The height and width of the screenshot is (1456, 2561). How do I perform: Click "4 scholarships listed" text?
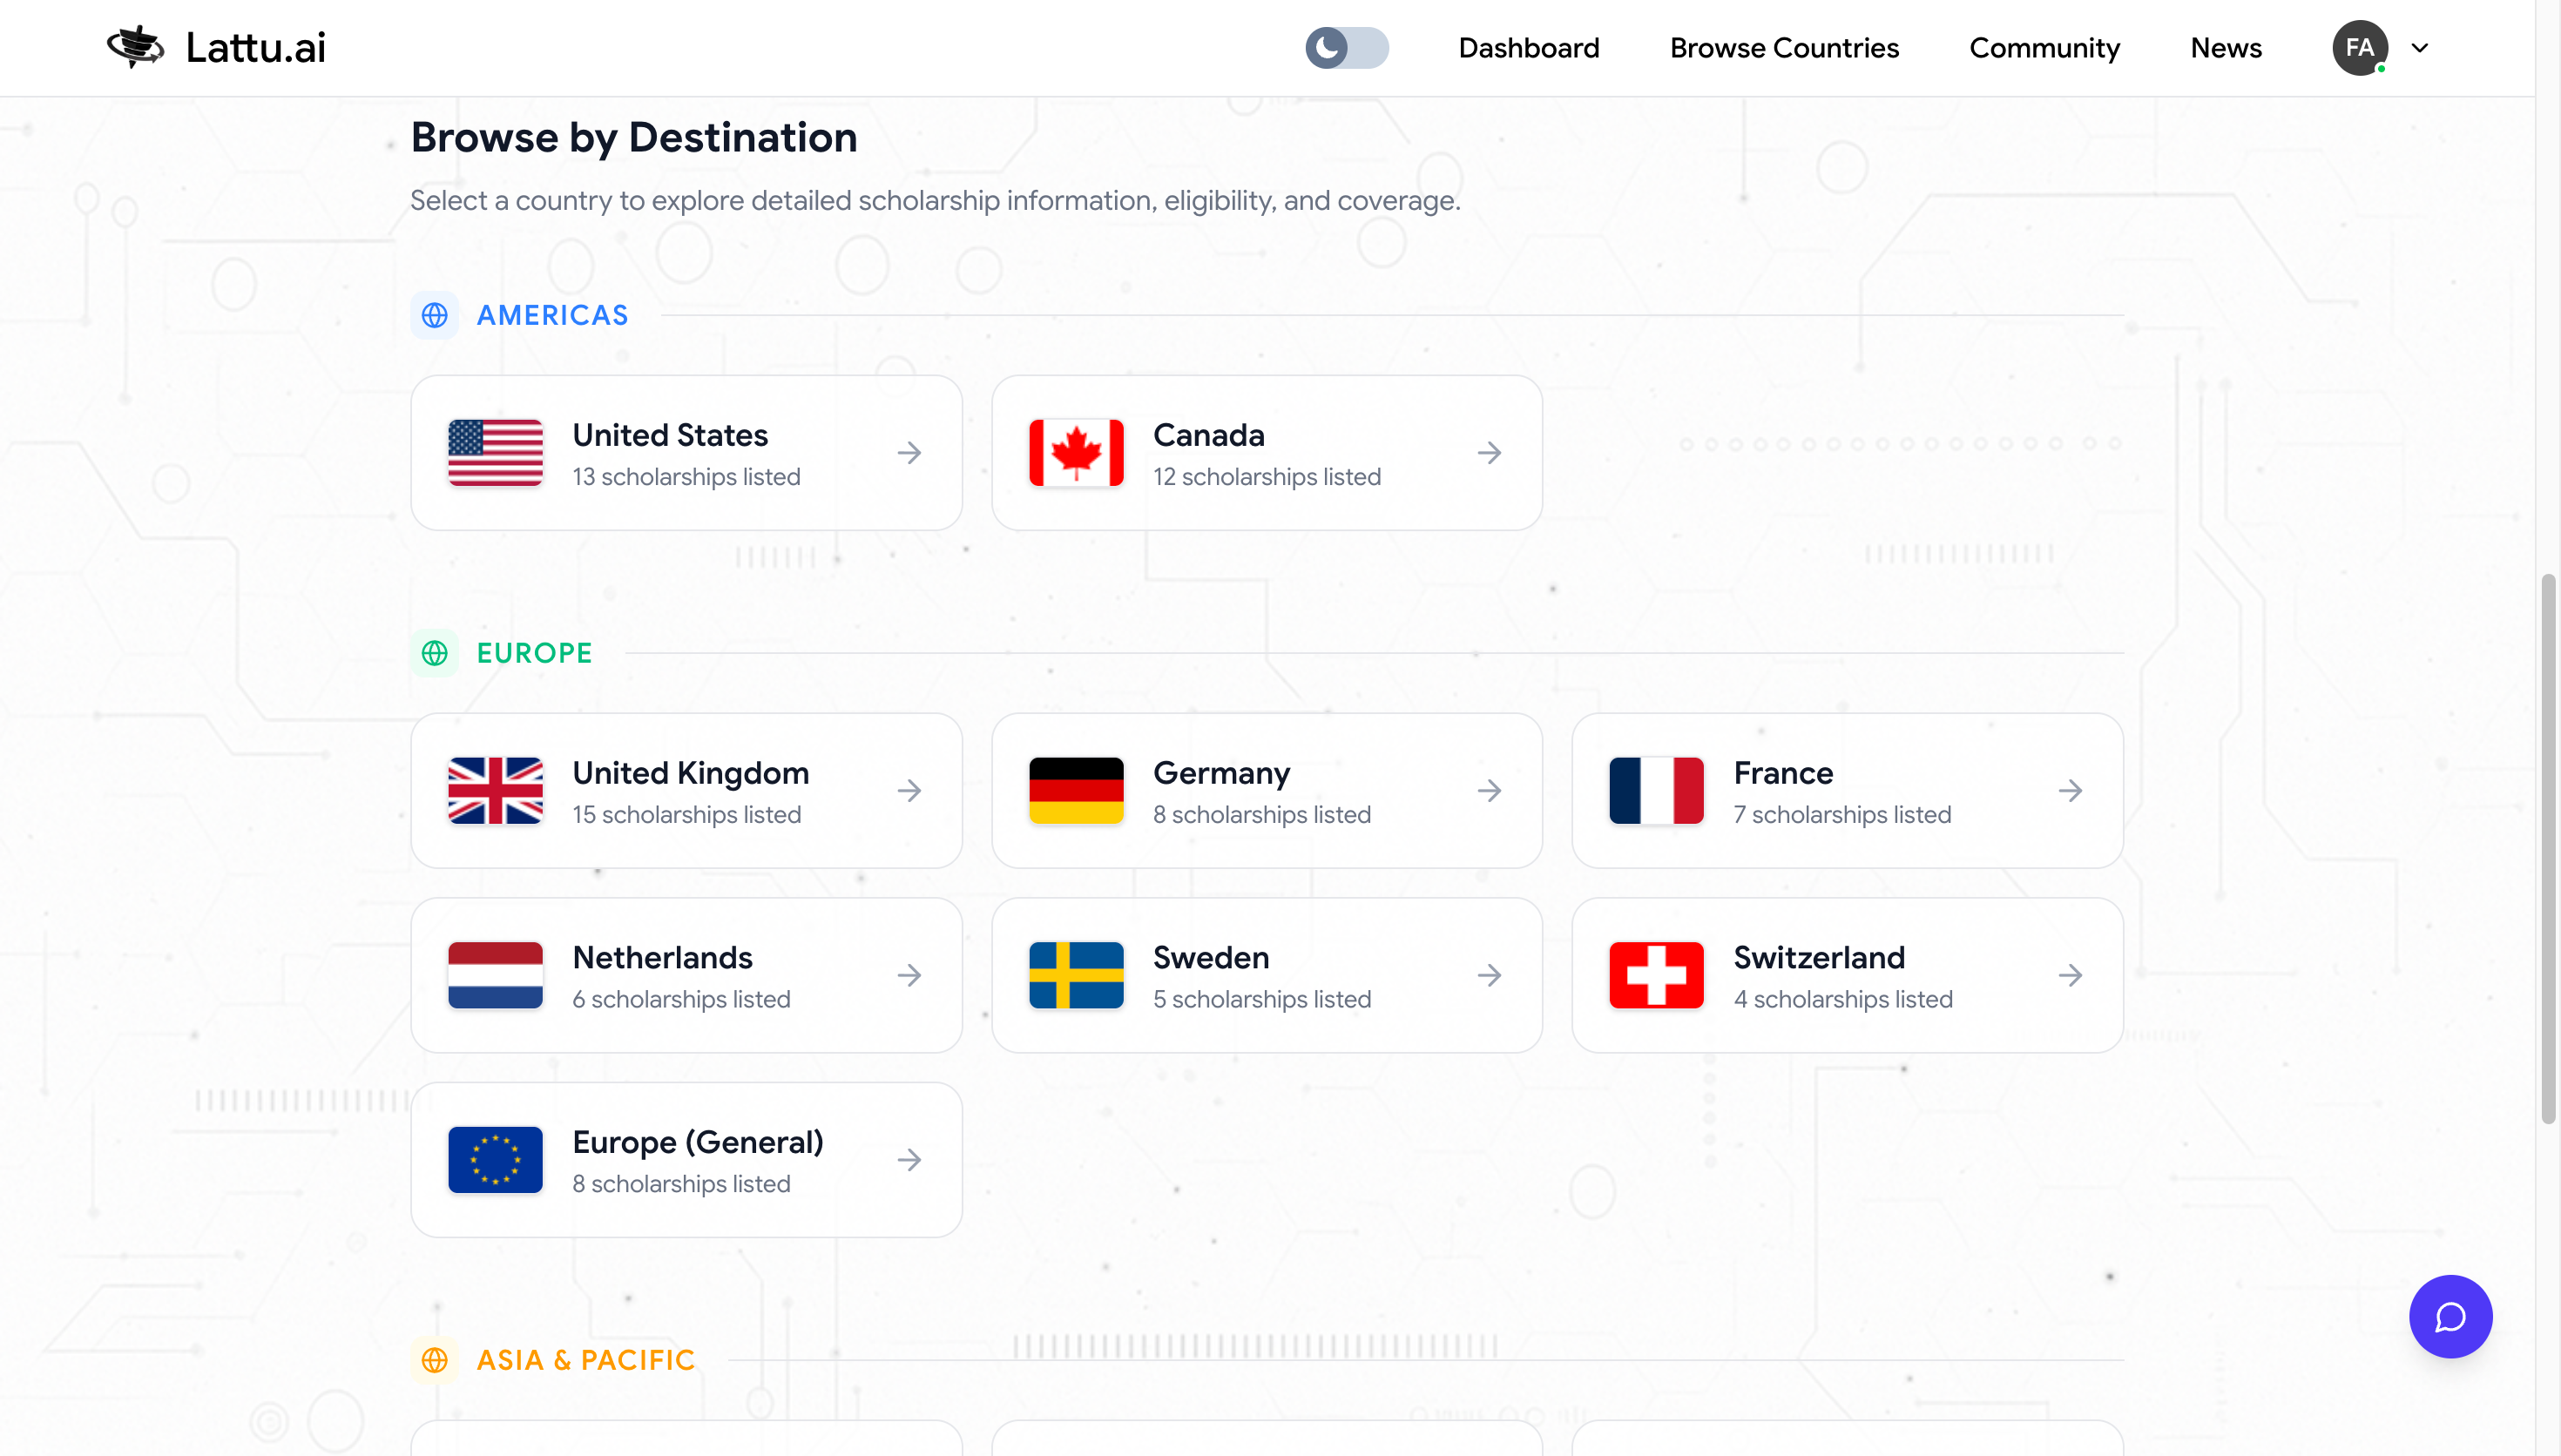pos(1843,999)
